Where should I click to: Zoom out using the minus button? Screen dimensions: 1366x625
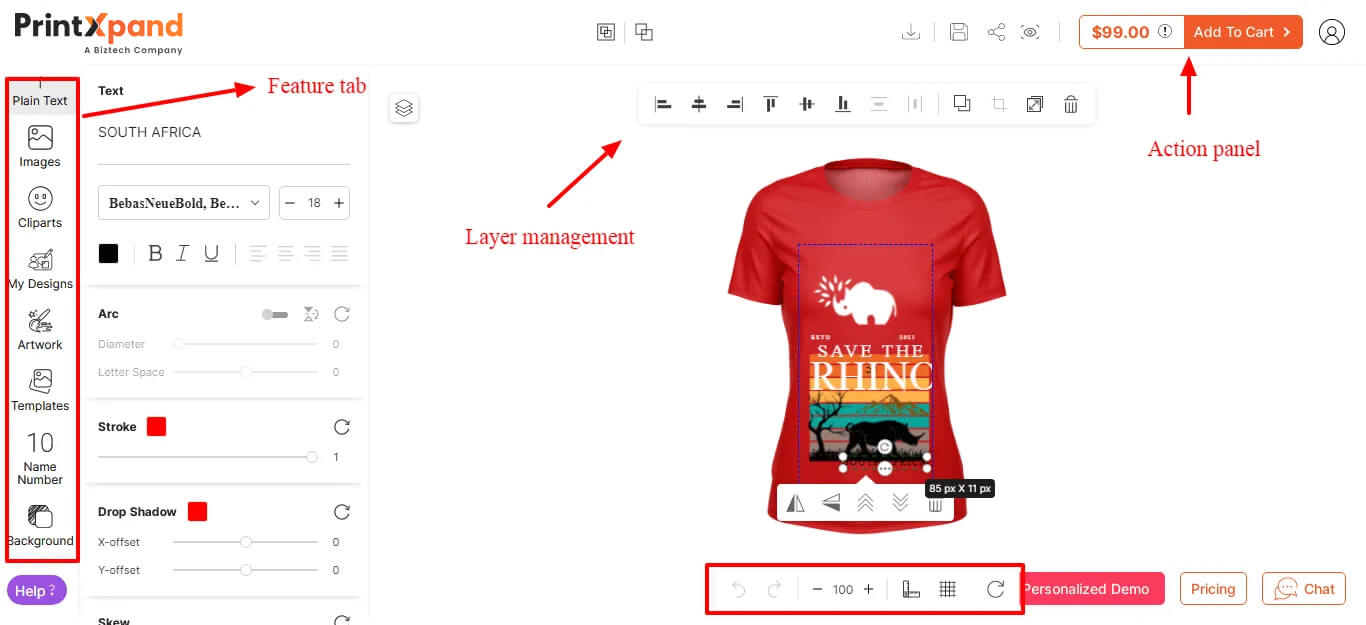pyautogui.click(x=817, y=589)
